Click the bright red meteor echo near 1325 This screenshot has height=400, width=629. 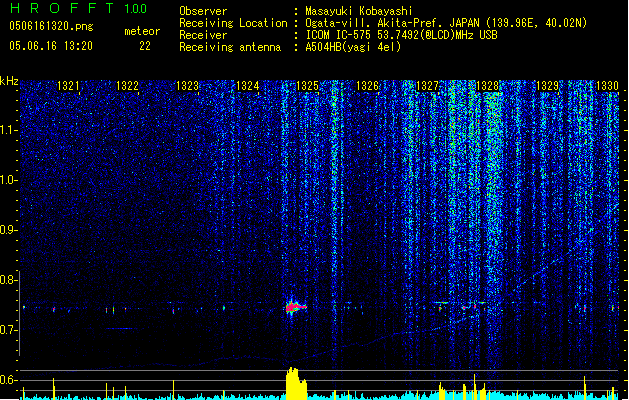coord(296,308)
